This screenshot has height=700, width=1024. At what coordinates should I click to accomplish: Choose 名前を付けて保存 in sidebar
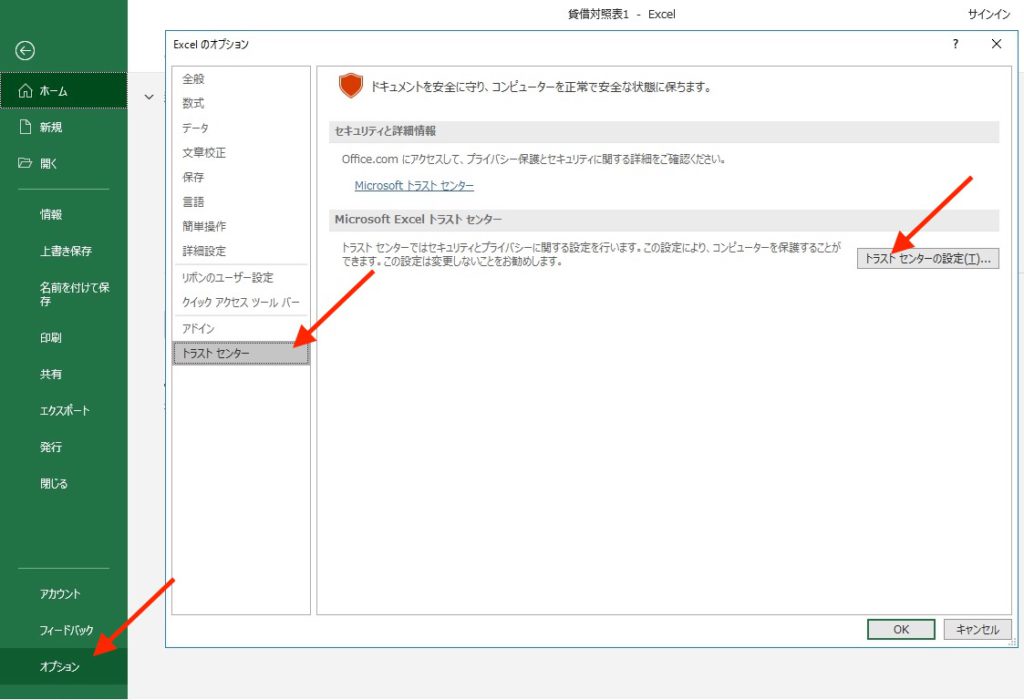pyautogui.click(x=63, y=294)
